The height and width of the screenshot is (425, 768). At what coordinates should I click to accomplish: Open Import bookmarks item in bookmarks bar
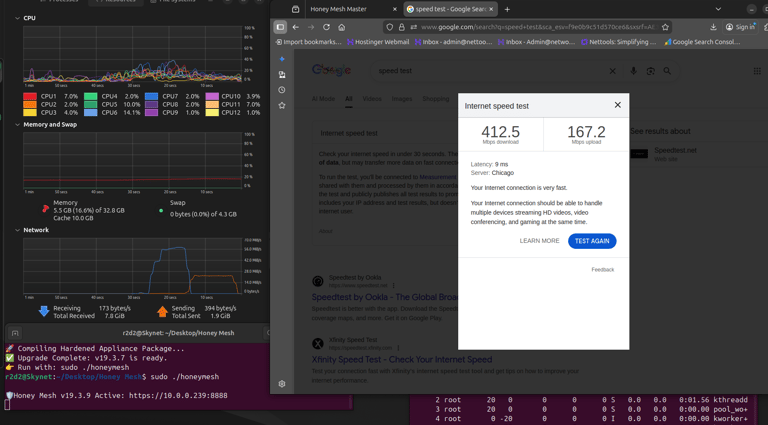(309, 42)
